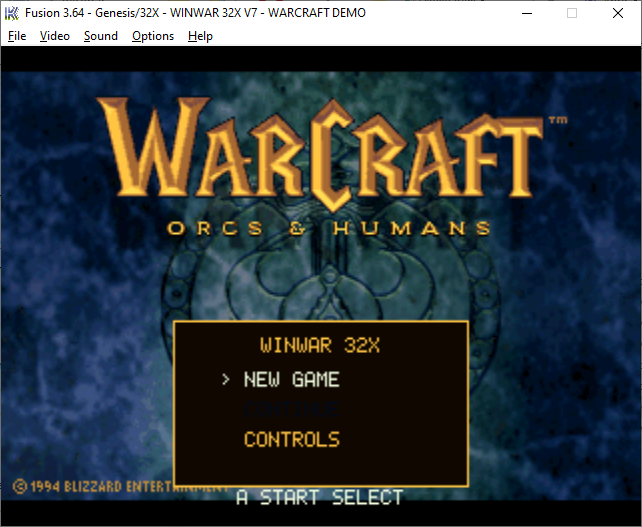Open the File menu
Viewport: 642px width, 527px height.
click(x=17, y=36)
